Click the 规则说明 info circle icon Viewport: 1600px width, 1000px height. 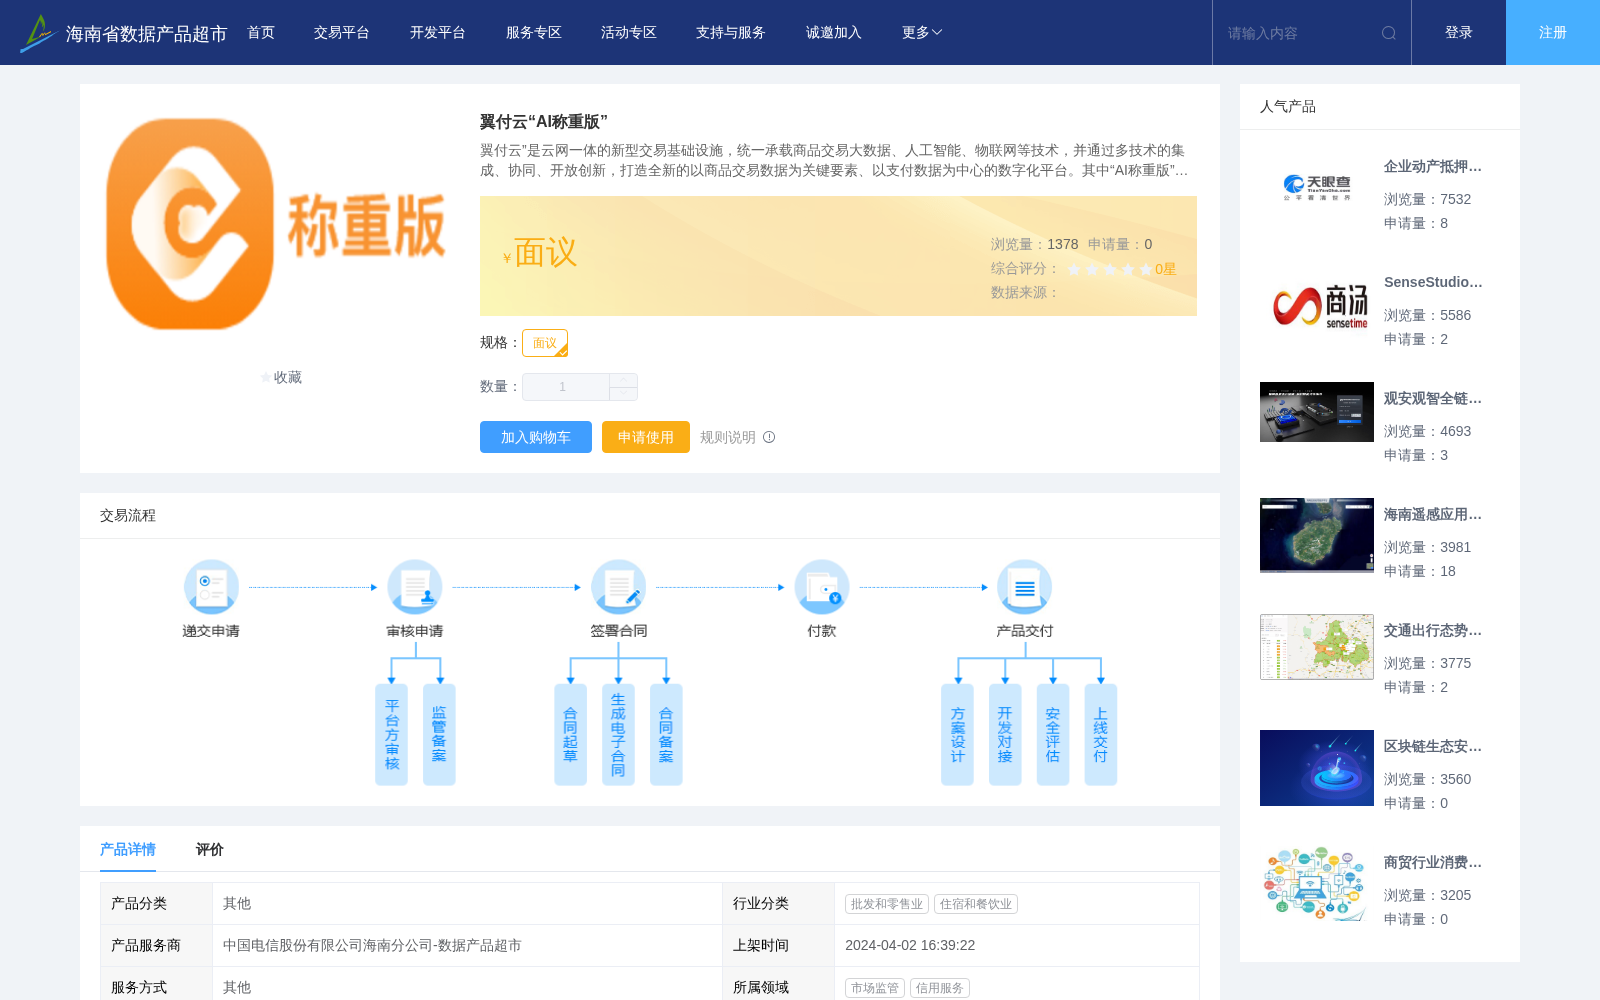(x=769, y=437)
